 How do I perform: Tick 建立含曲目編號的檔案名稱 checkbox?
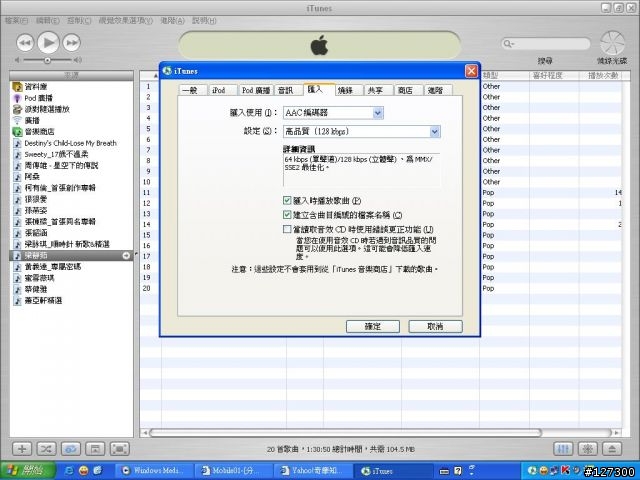(x=287, y=215)
